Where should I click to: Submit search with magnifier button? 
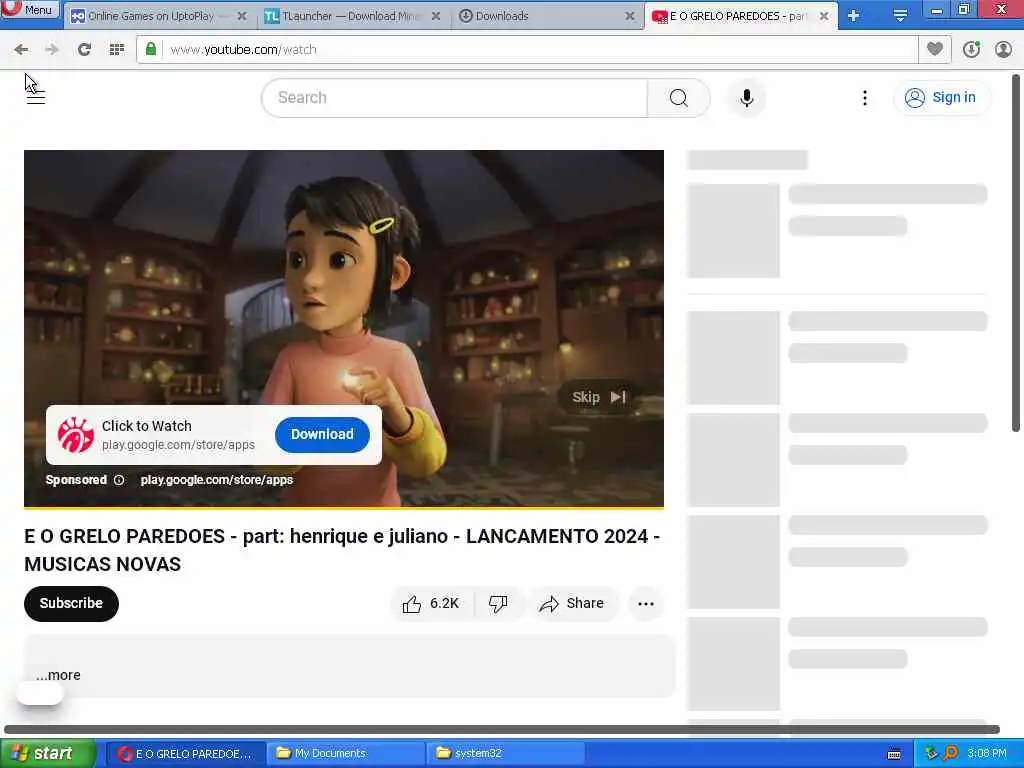[679, 98]
